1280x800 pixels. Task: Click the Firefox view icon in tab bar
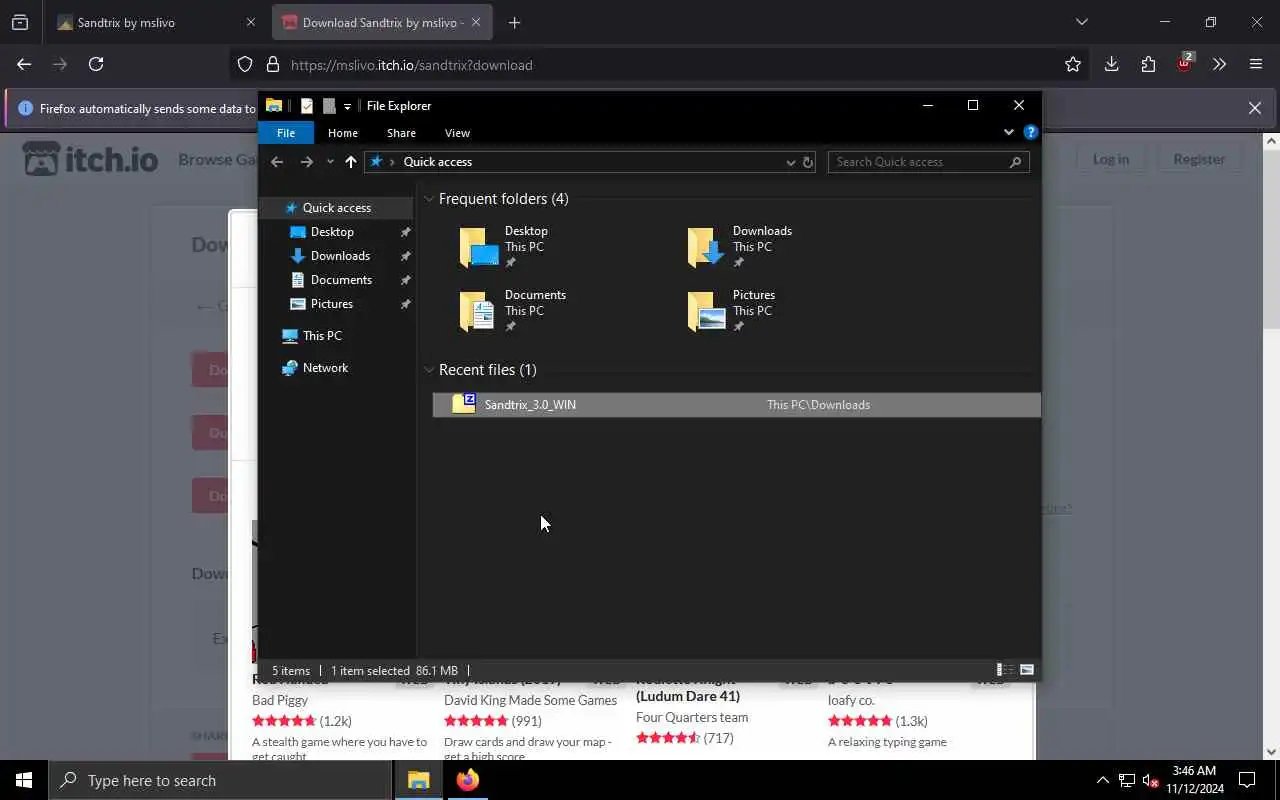click(x=20, y=22)
